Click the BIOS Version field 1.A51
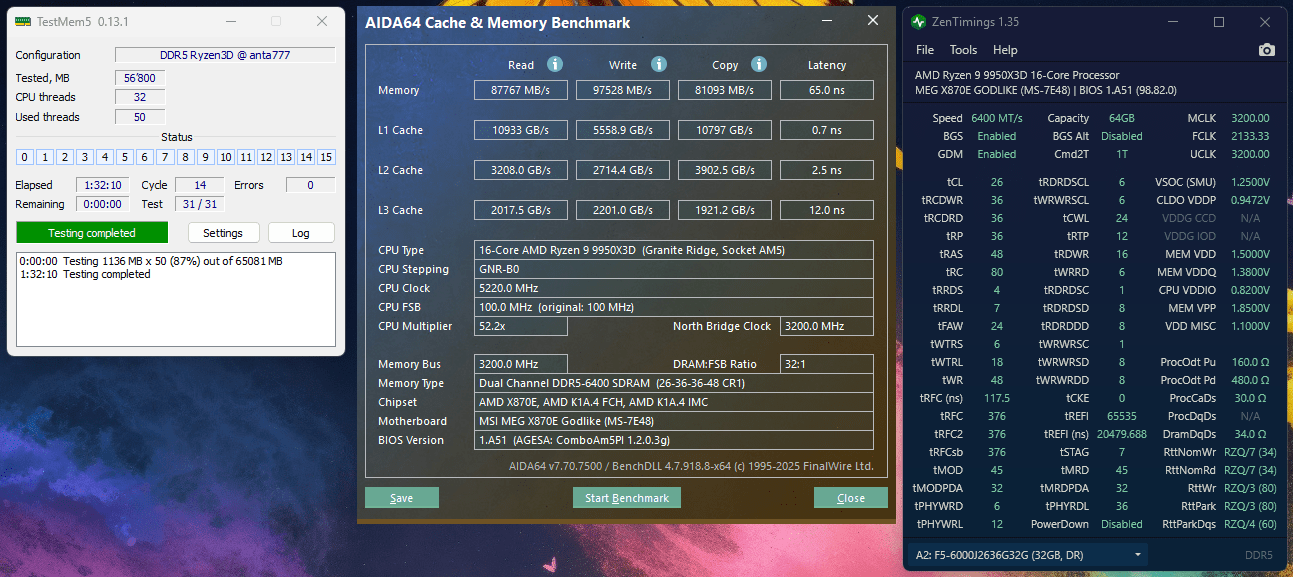The height and width of the screenshot is (577, 1293). pos(674,440)
